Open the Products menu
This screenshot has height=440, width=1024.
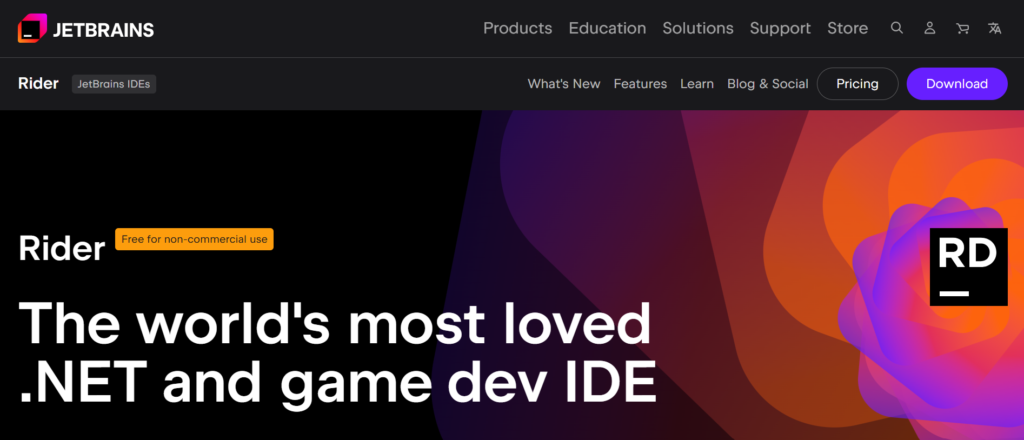click(517, 28)
